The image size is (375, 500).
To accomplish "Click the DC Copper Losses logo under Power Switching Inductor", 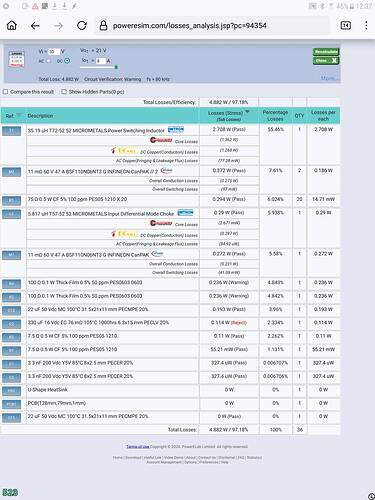I will 124,151.
